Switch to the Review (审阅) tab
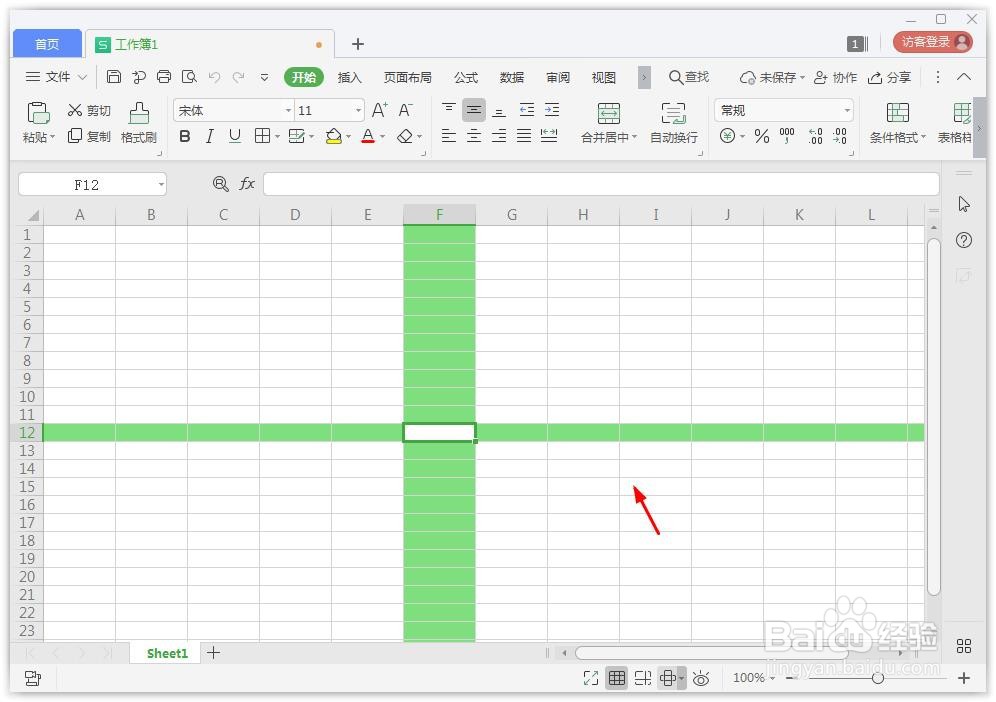 pyautogui.click(x=558, y=78)
